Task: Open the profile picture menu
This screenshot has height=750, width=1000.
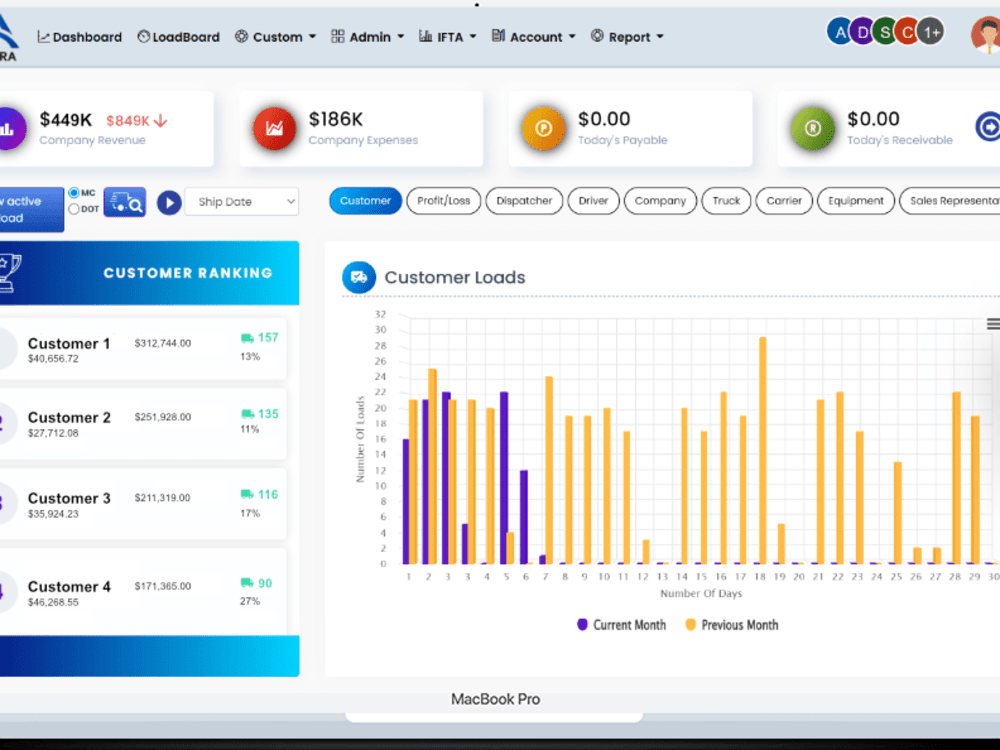Action: coord(986,35)
